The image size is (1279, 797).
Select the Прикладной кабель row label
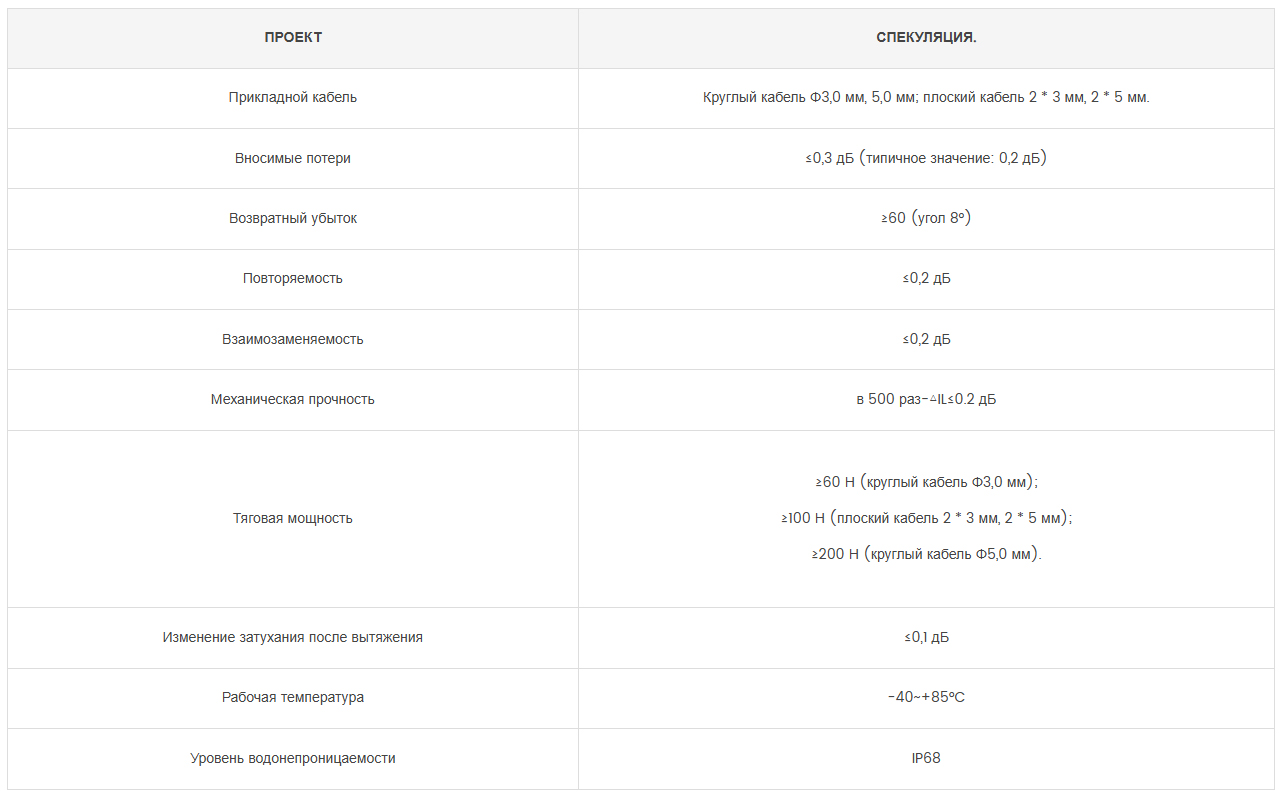point(293,98)
